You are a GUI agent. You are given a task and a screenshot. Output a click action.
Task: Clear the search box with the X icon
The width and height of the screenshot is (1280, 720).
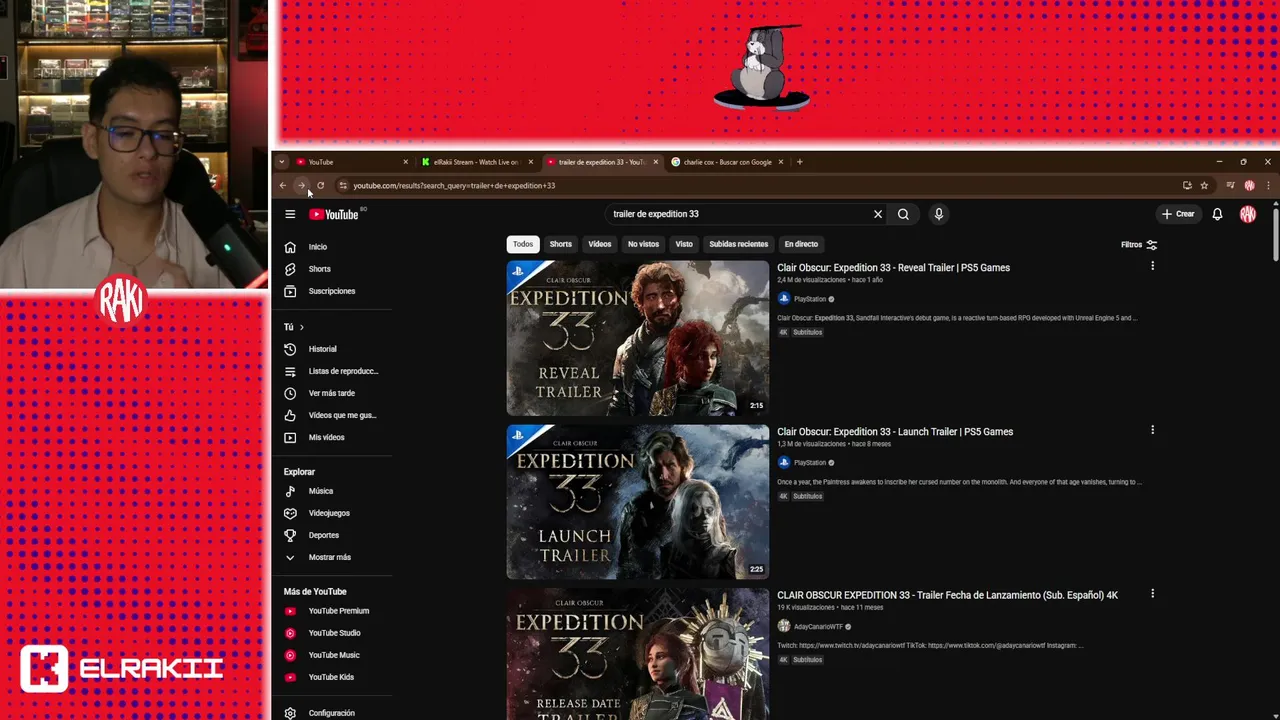[878, 214]
